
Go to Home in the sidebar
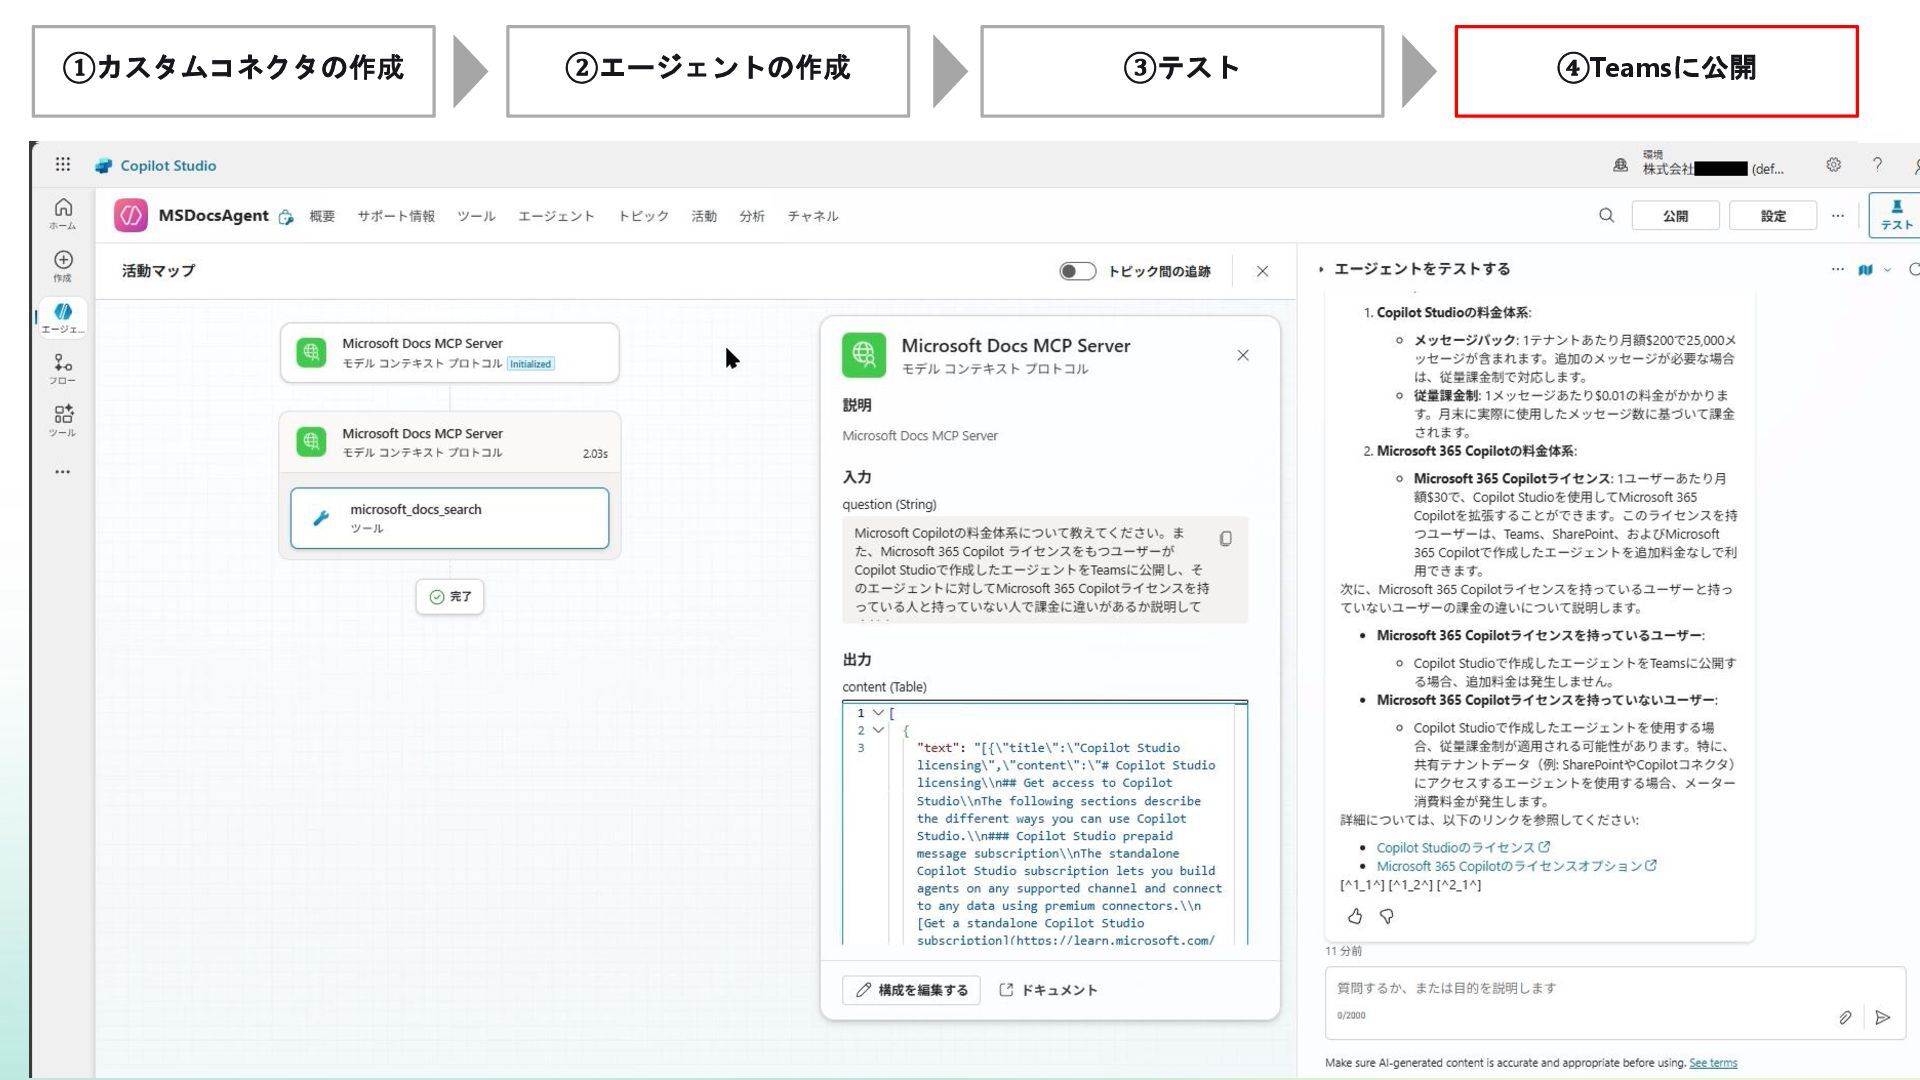pyautogui.click(x=63, y=213)
